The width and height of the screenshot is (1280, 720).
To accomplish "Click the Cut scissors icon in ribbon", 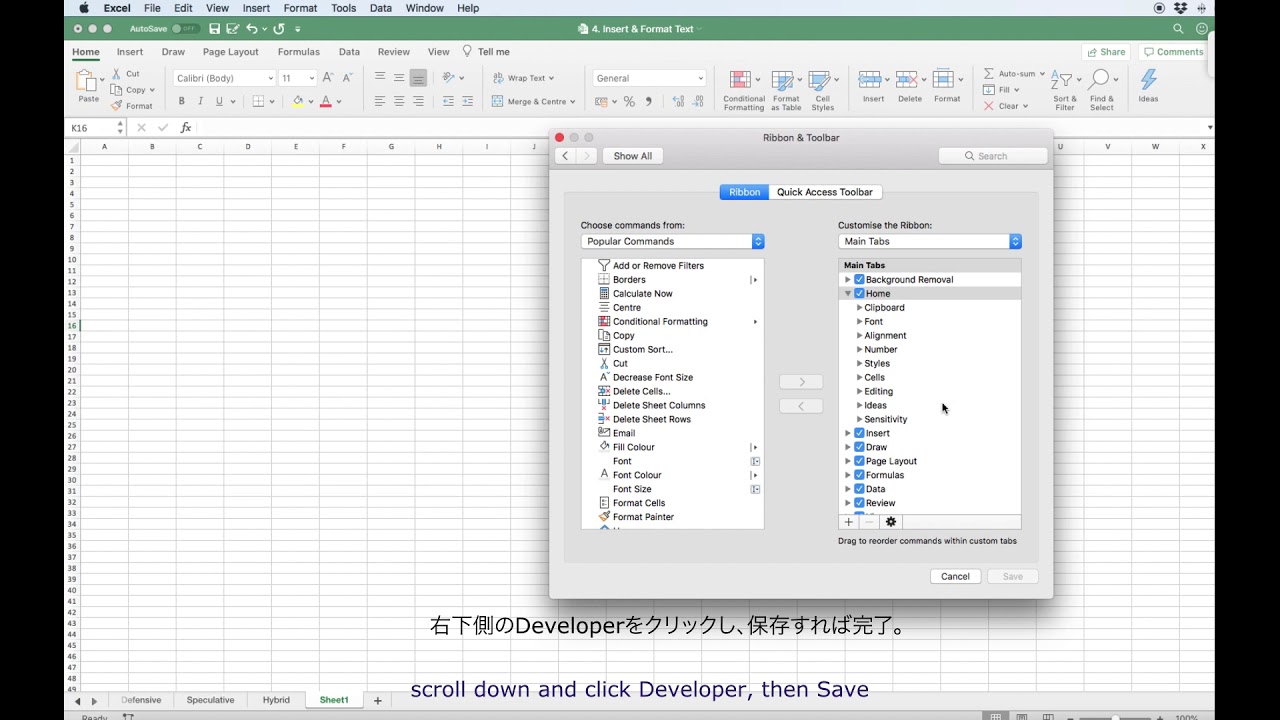I will [x=116, y=74].
